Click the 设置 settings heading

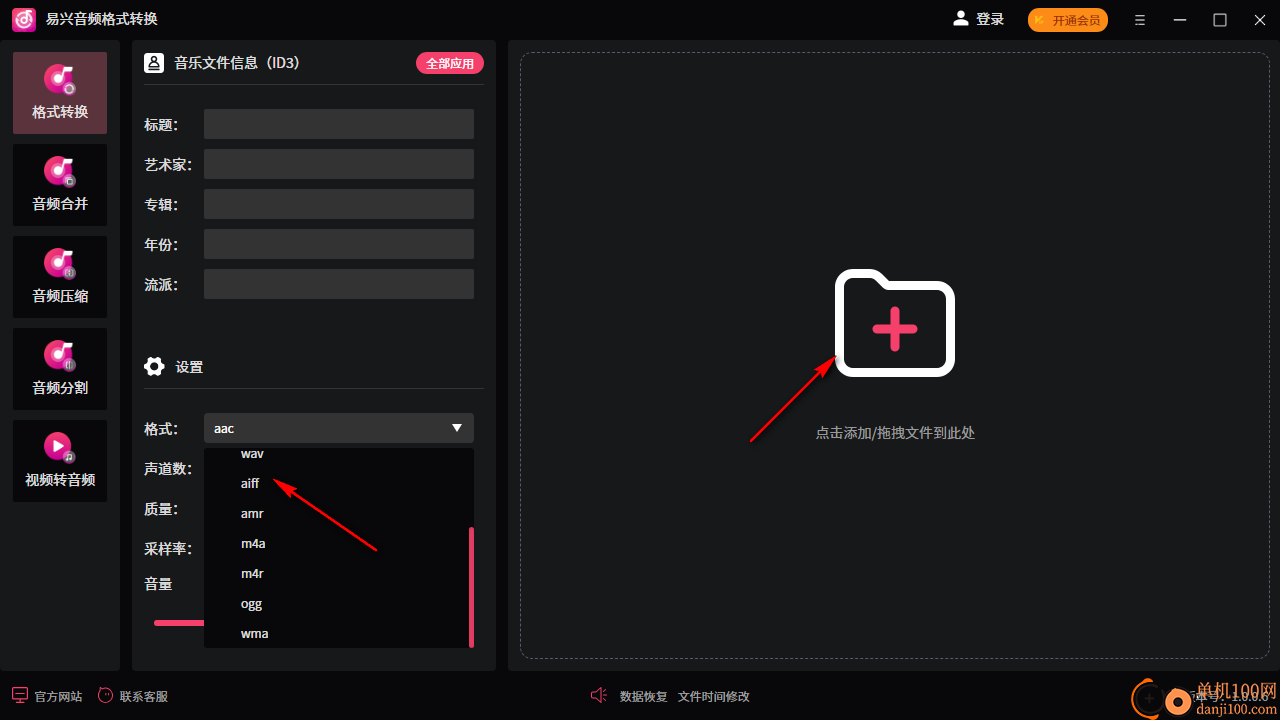pos(189,367)
